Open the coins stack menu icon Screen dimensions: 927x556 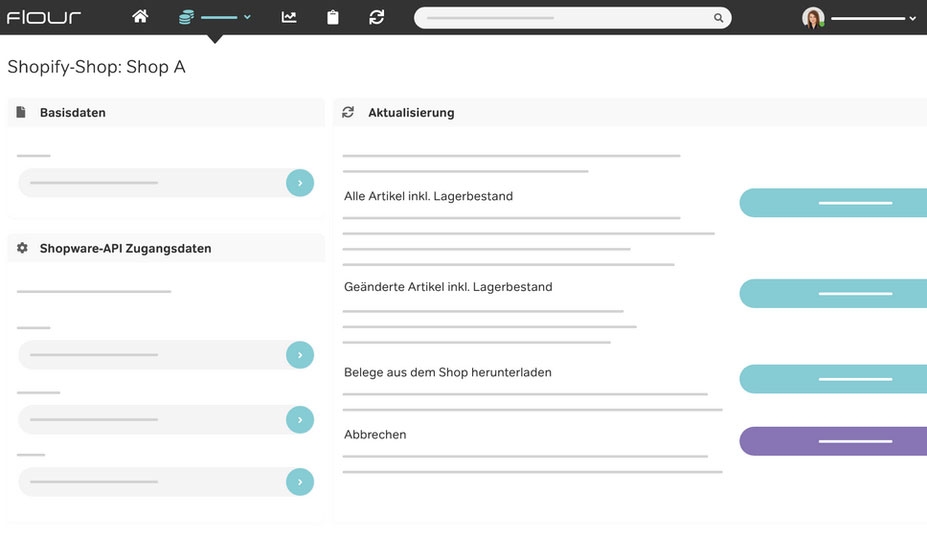[186, 17]
